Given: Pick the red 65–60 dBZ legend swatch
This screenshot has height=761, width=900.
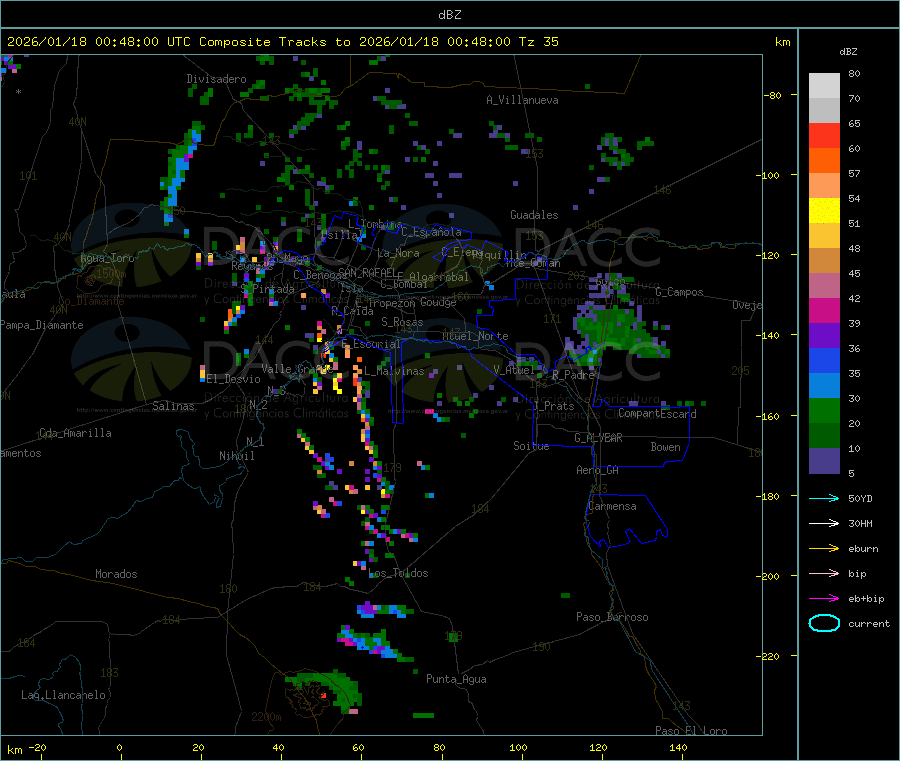Looking at the screenshot, I should [x=824, y=135].
